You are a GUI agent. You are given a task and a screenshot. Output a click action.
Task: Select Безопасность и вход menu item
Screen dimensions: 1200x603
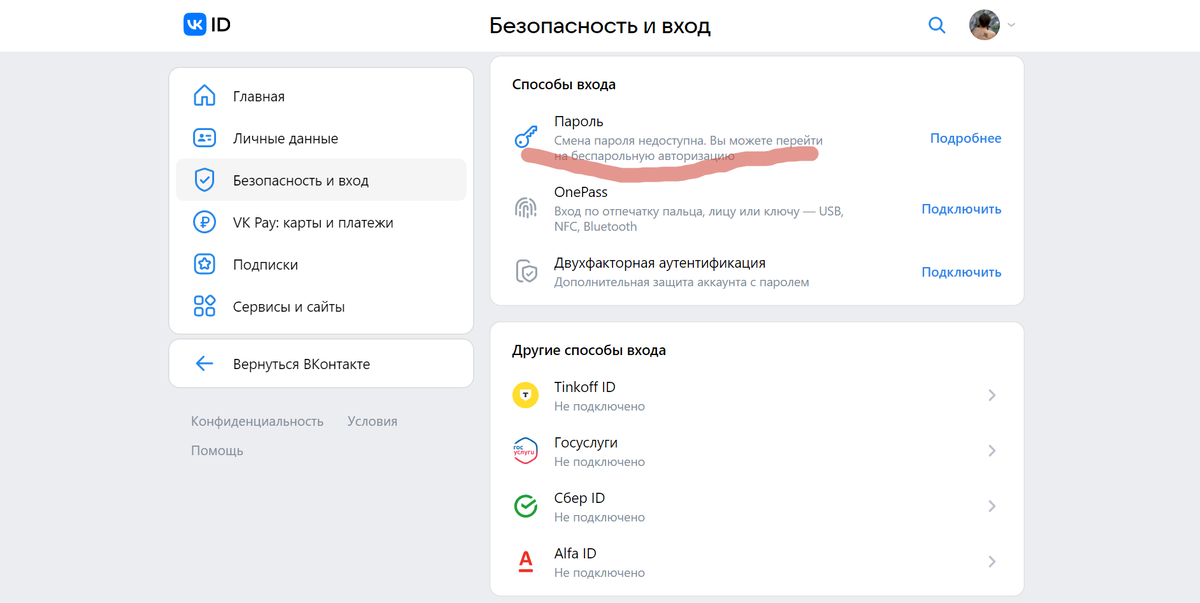click(321, 180)
